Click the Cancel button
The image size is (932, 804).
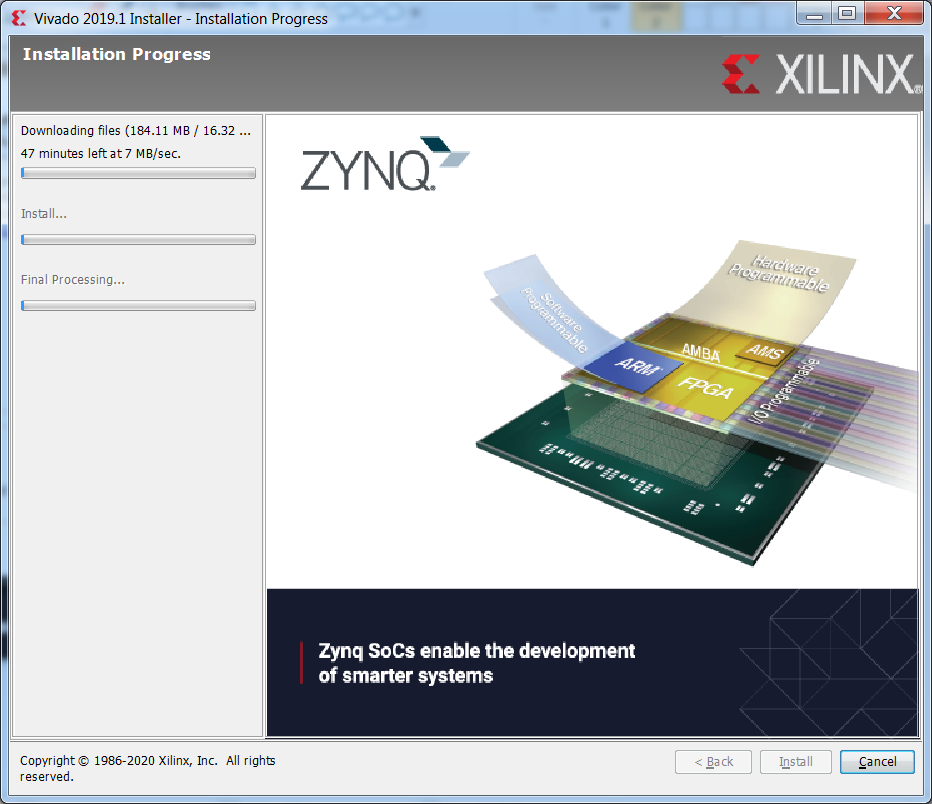tap(877, 762)
